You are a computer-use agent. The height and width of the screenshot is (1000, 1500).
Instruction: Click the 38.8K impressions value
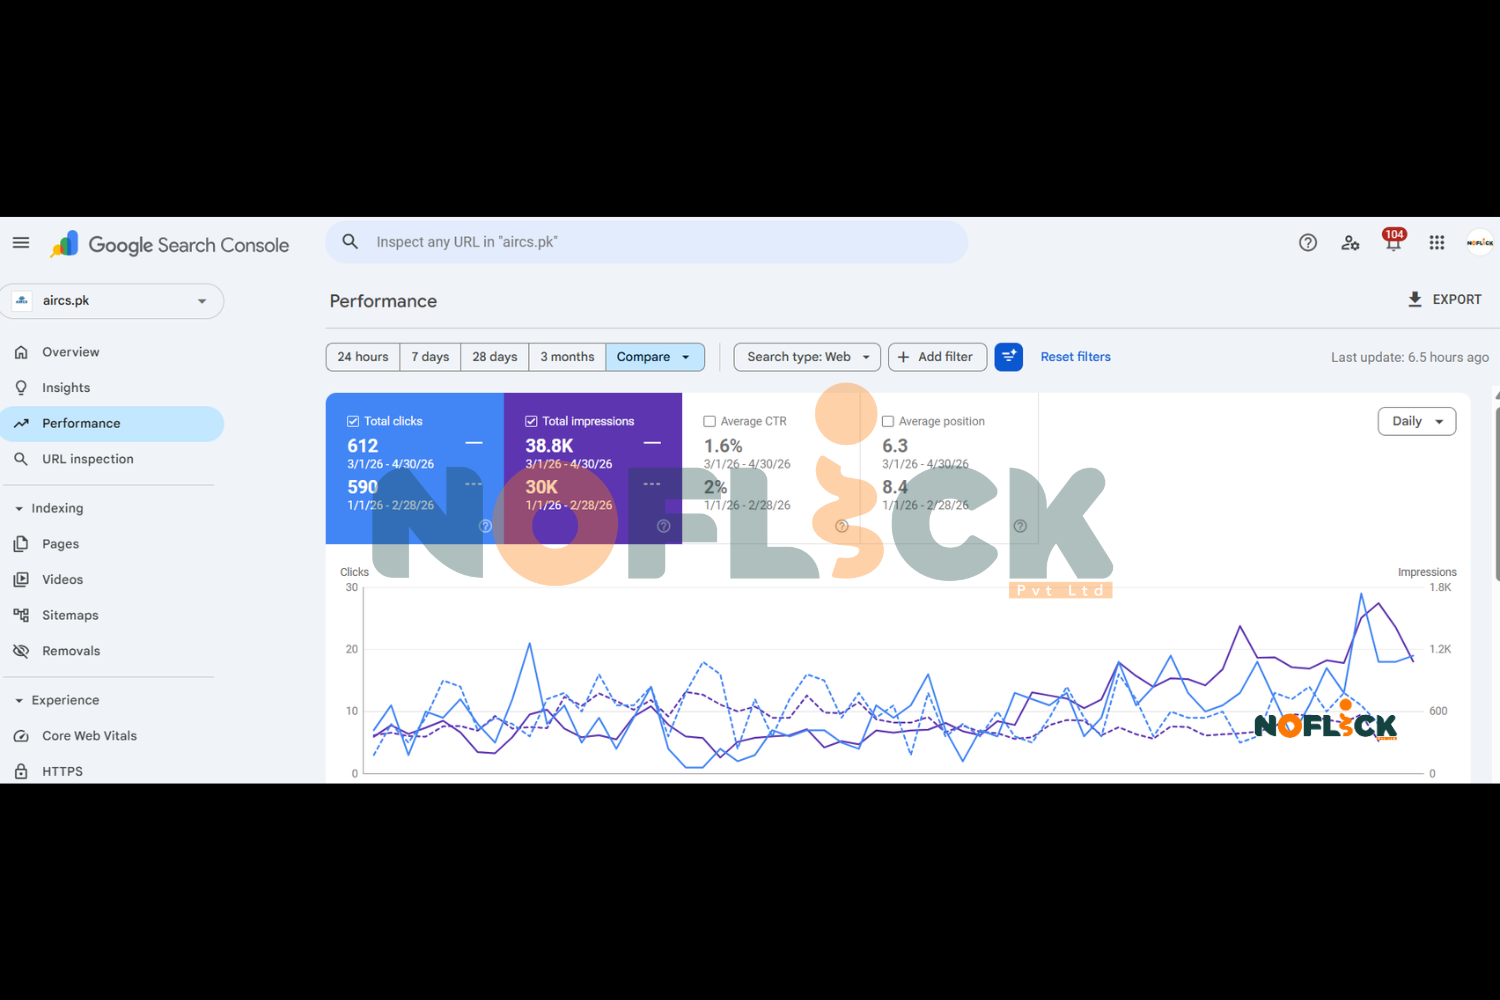(x=549, y=446)
